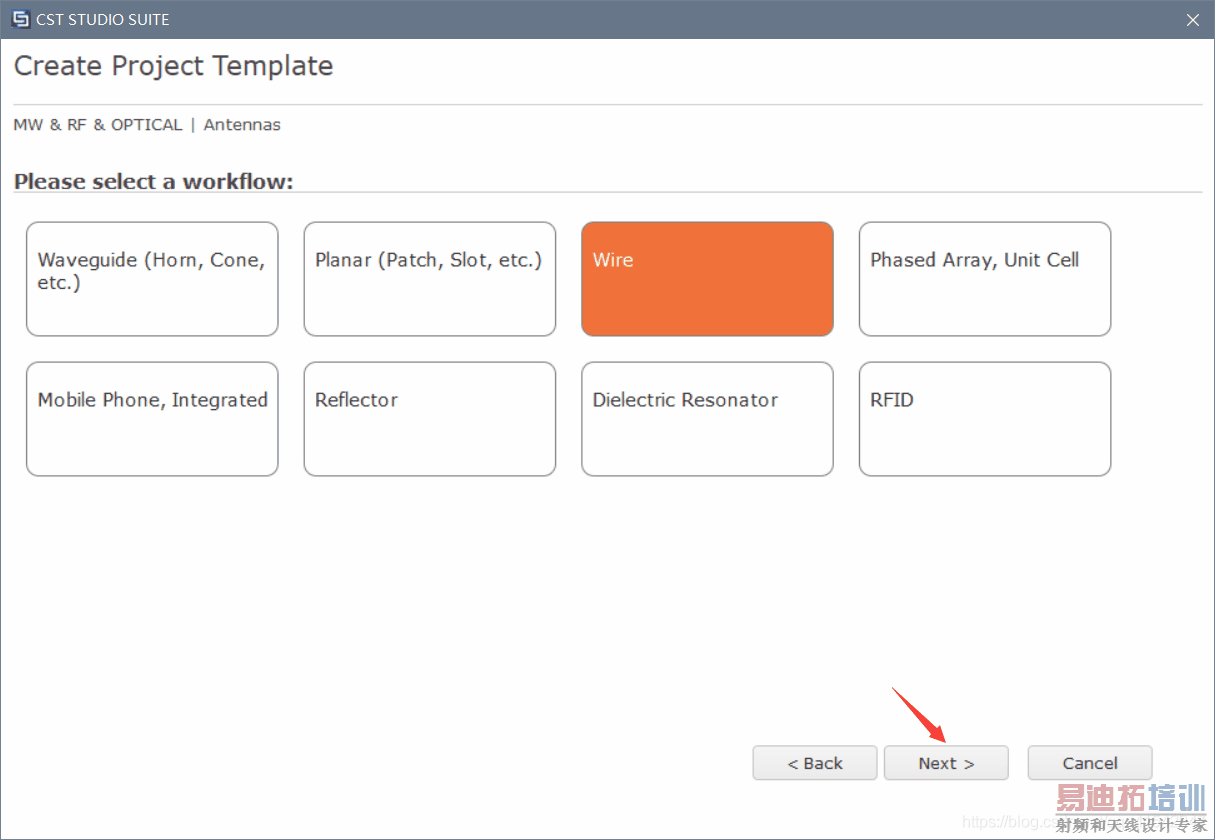Go back with the < Back button

(x=815, y=763)
